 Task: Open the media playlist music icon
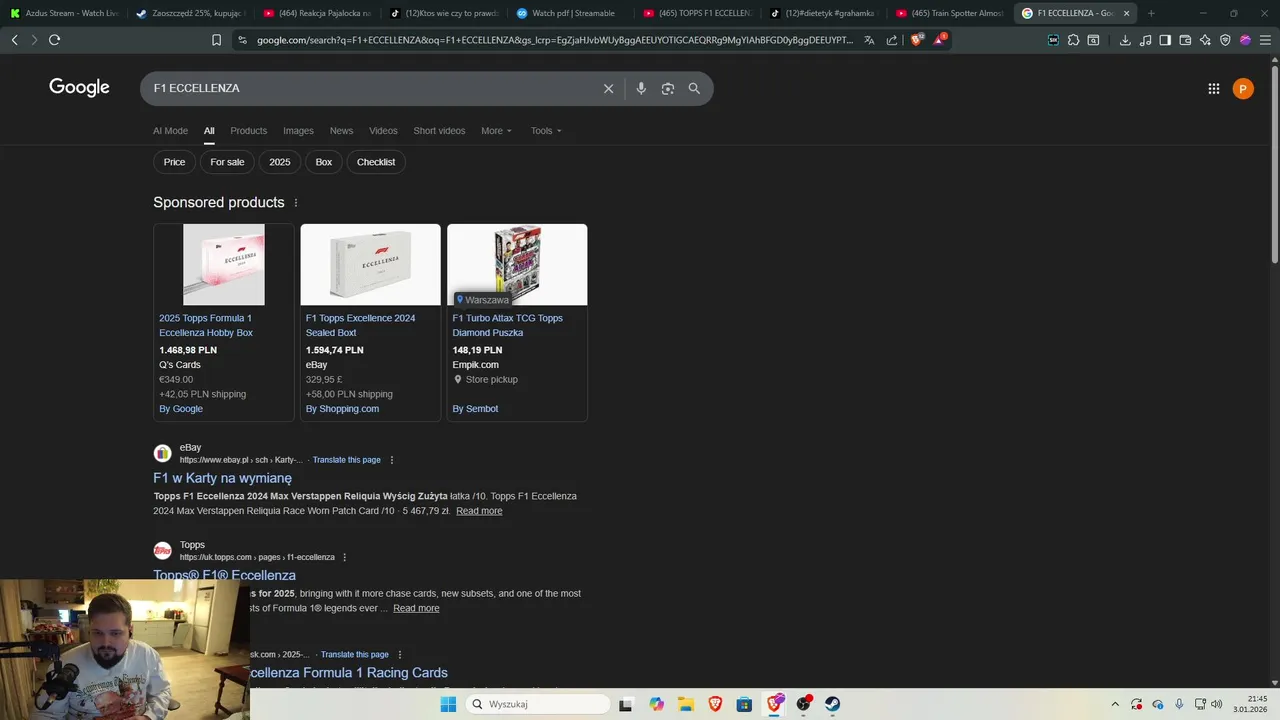pyautogui.click(x=1145, y=40)
